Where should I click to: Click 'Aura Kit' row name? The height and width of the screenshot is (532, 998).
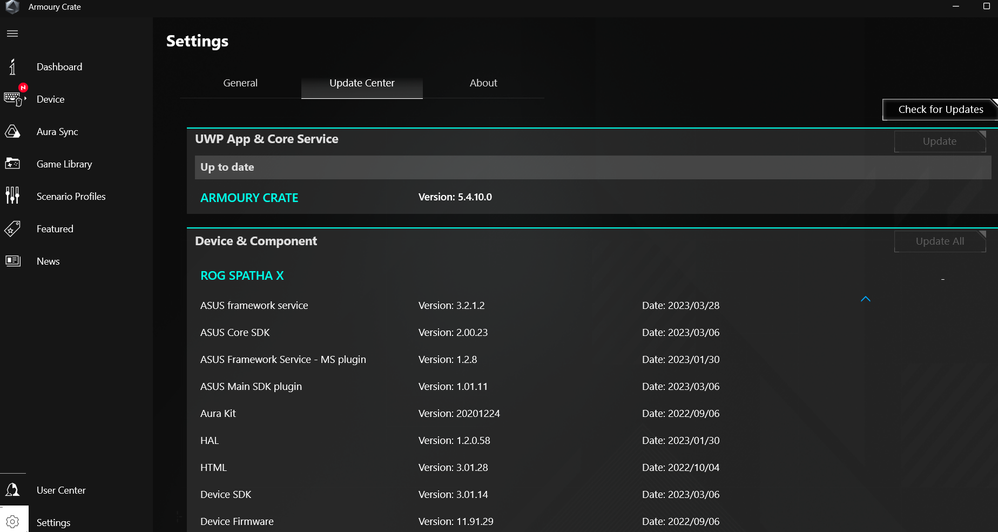(x=218, y=414)
